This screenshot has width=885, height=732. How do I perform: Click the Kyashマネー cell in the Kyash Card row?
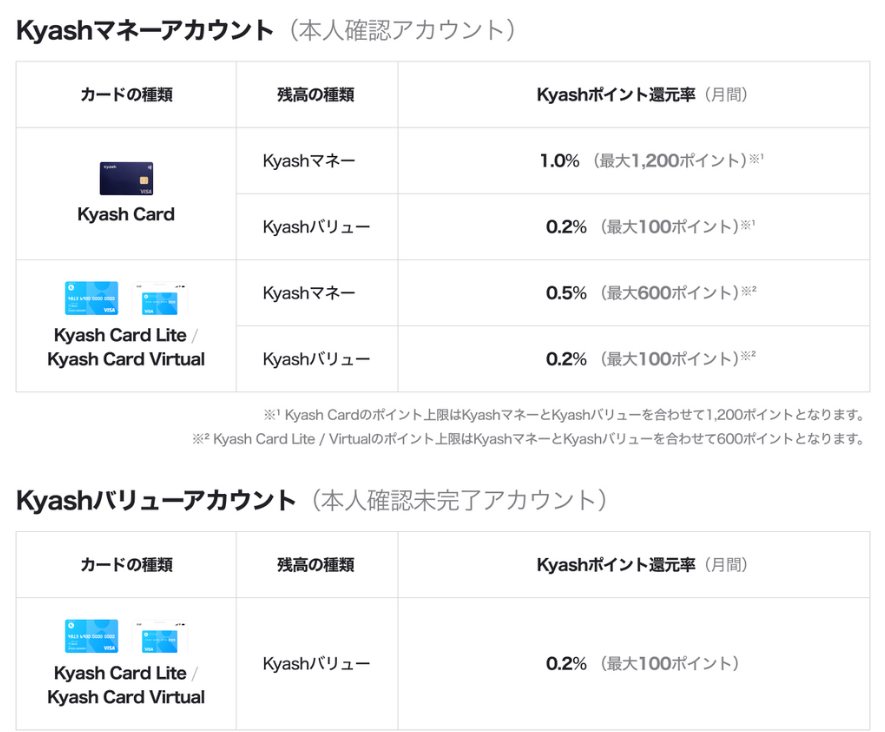309,161
